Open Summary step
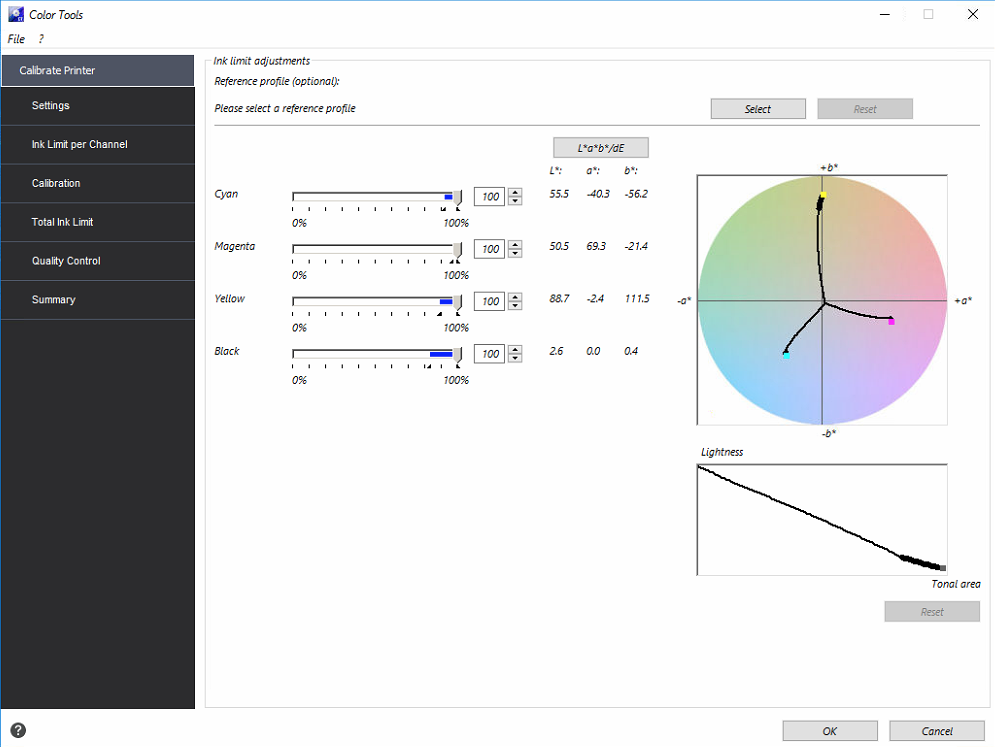995x747 pixels. pos(98,299)
